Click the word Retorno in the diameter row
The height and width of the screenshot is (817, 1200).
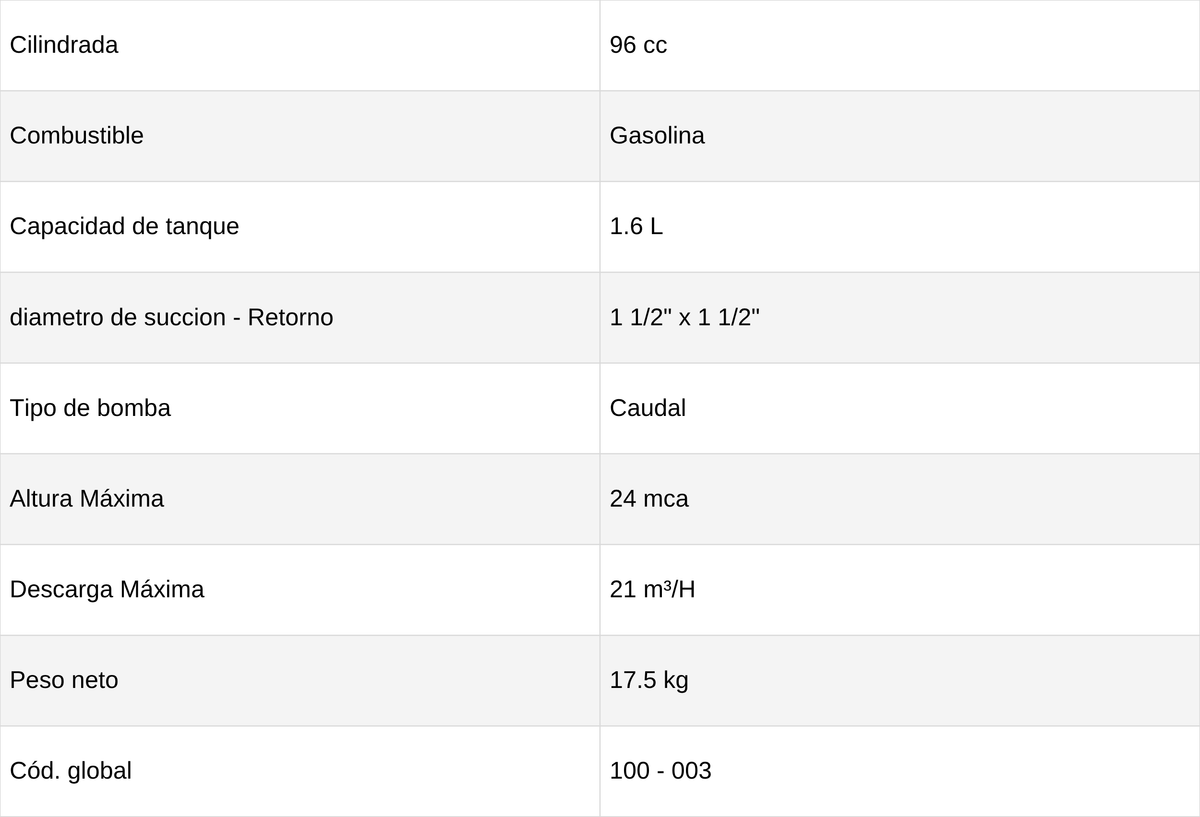[290, 317]
